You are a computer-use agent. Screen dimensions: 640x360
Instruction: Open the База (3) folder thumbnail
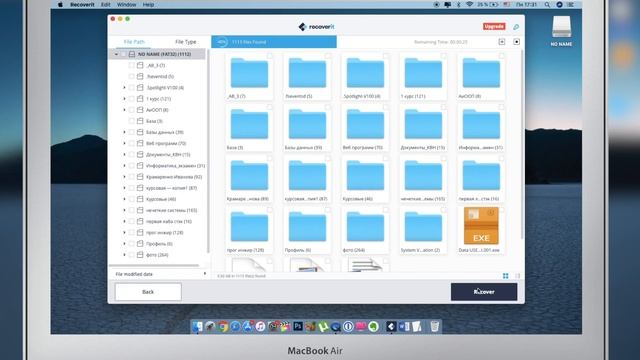[x=249, y=125]
